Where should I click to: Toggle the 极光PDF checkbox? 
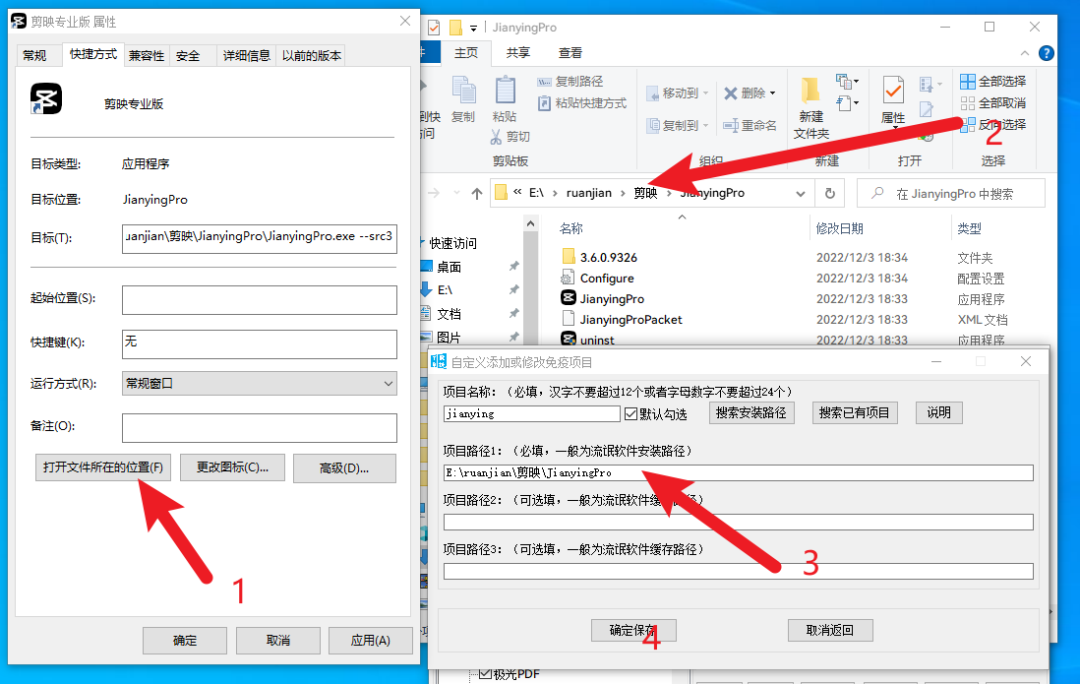pos(485,674)
